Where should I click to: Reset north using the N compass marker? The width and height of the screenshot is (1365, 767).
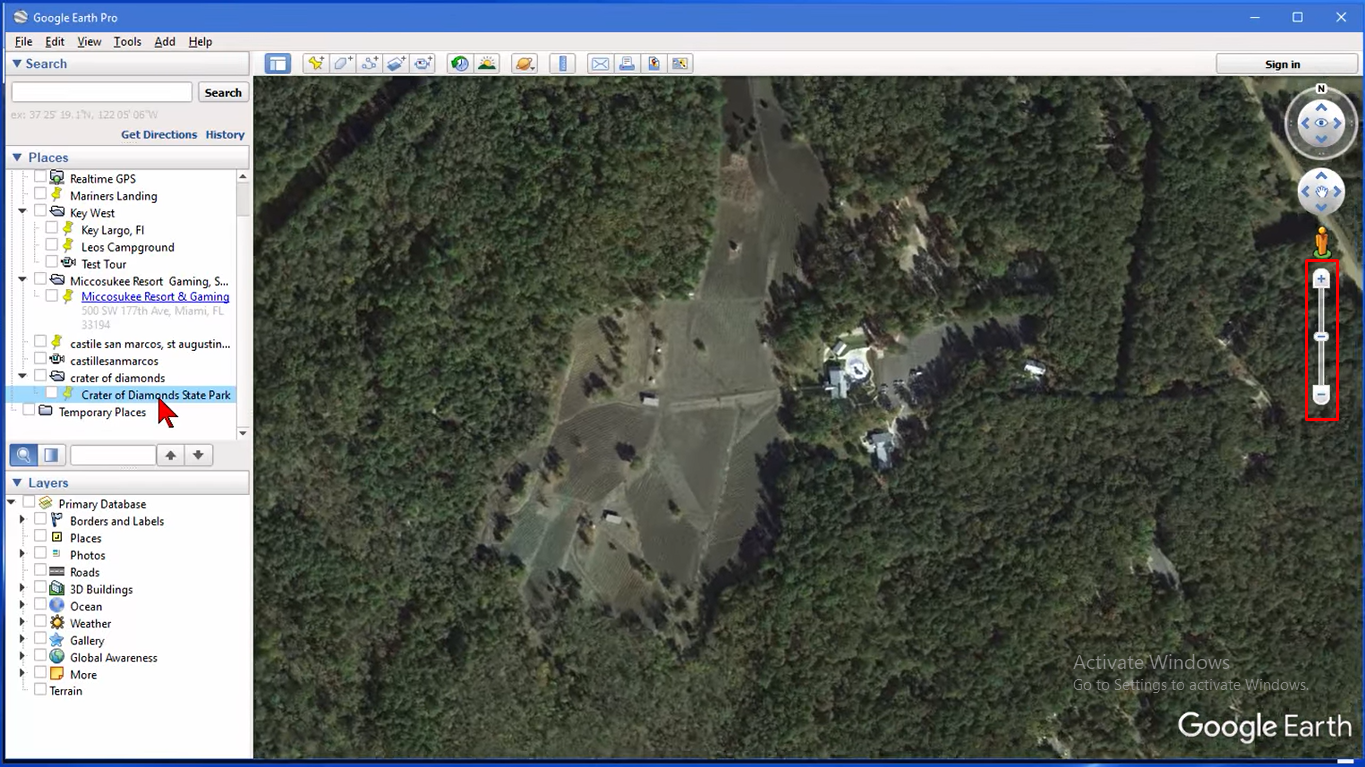pos(1321,89)
